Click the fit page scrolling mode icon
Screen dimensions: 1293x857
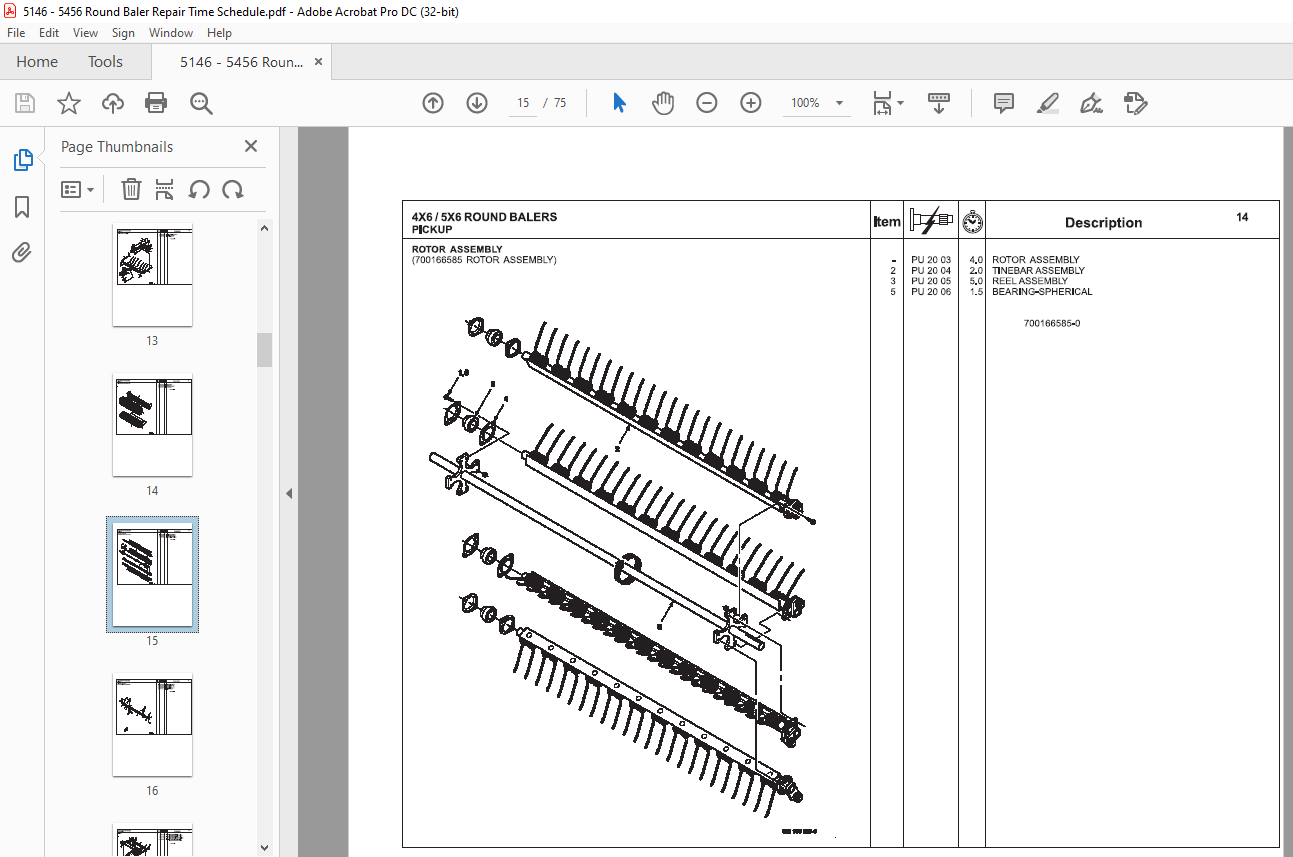coord(882,103)
